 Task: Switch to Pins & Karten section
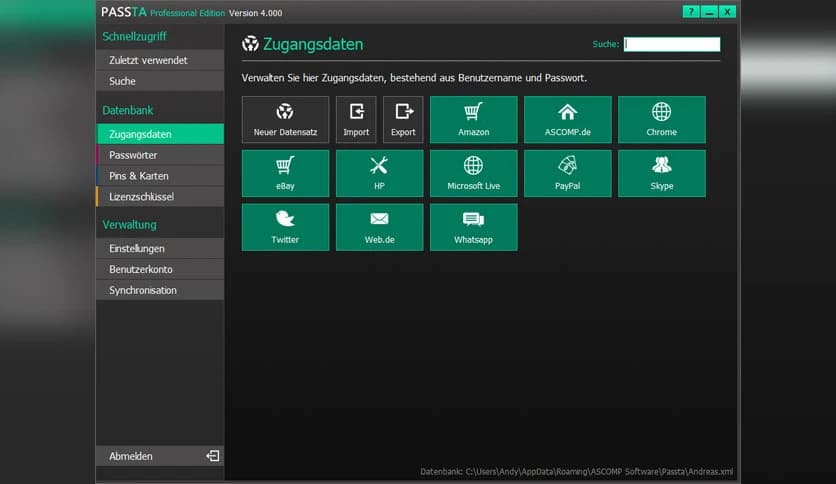[x=160, y=176]
